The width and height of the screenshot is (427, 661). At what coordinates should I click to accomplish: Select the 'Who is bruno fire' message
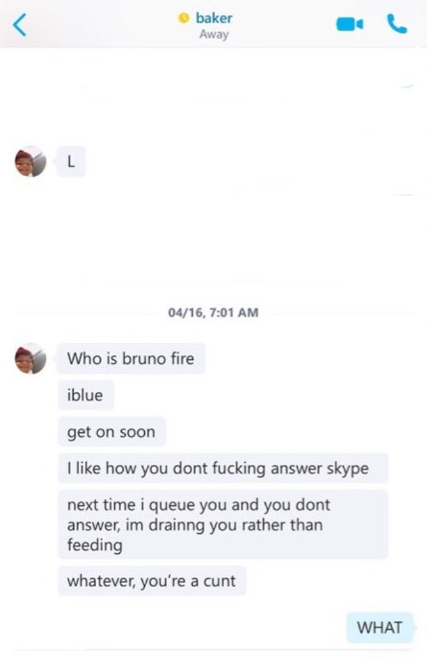tap(131, 358)
